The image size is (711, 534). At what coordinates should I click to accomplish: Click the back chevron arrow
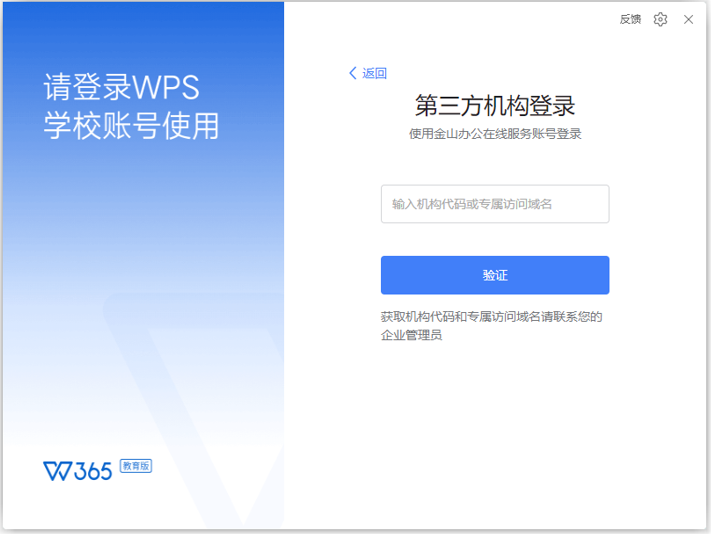coord(352,73)
